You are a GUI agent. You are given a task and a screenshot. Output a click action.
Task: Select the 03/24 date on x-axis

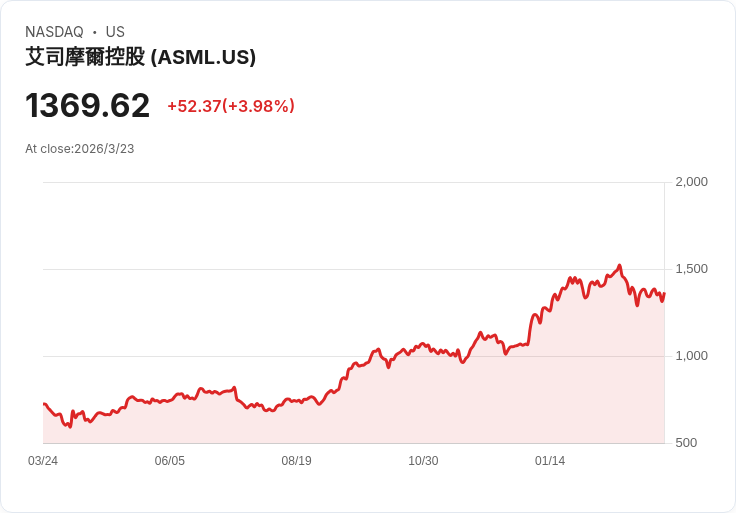tap(43, 461)
